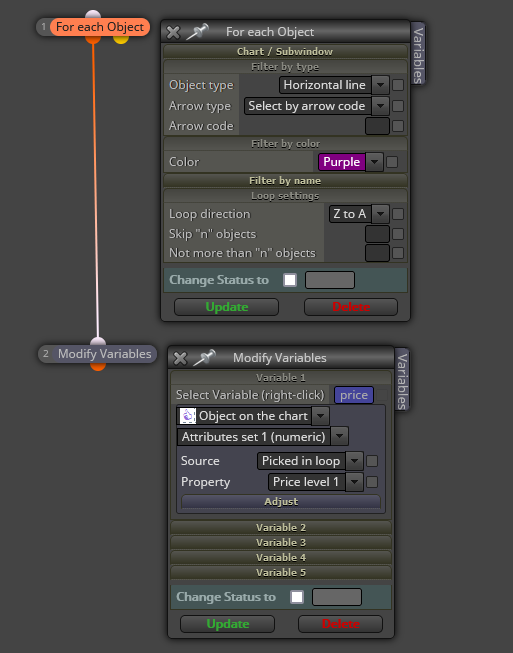Image resolution: width=513 pixels, height=653 pixels.
Task: Toggle checkbox next to Loop direction
Action: (x=398, y=214)
